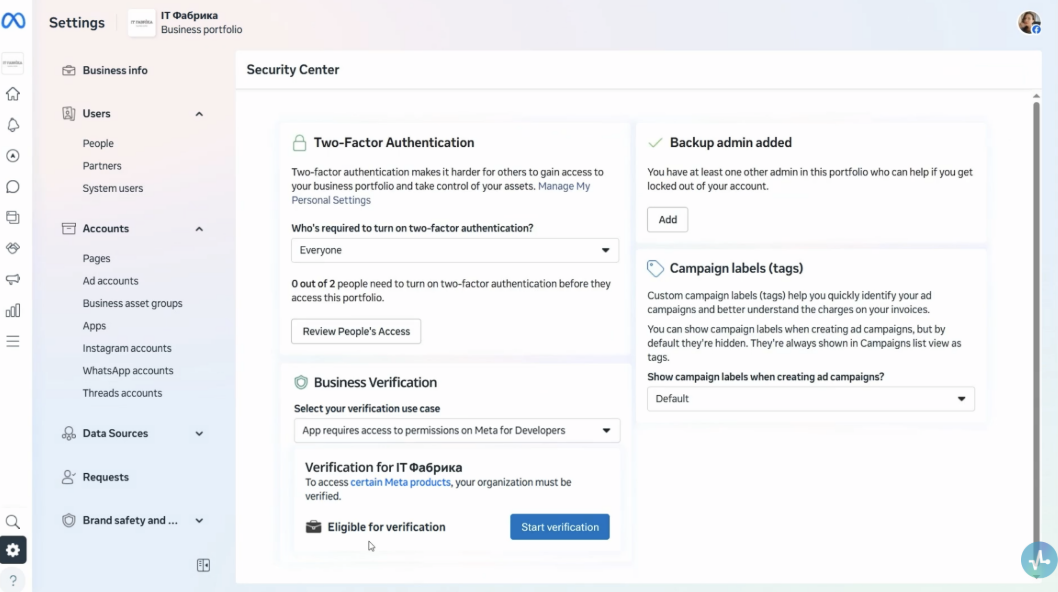The image size is (1058, 592).
Task: Click the activity pulse floating icon
Action: (1039, 560)
